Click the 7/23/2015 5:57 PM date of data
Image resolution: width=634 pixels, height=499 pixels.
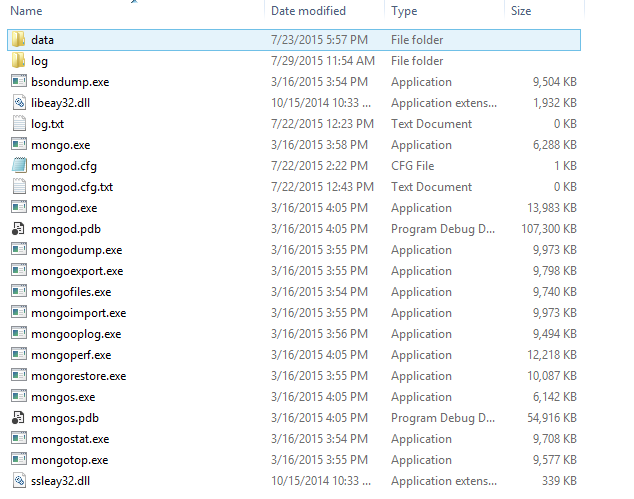coord(319,40)
